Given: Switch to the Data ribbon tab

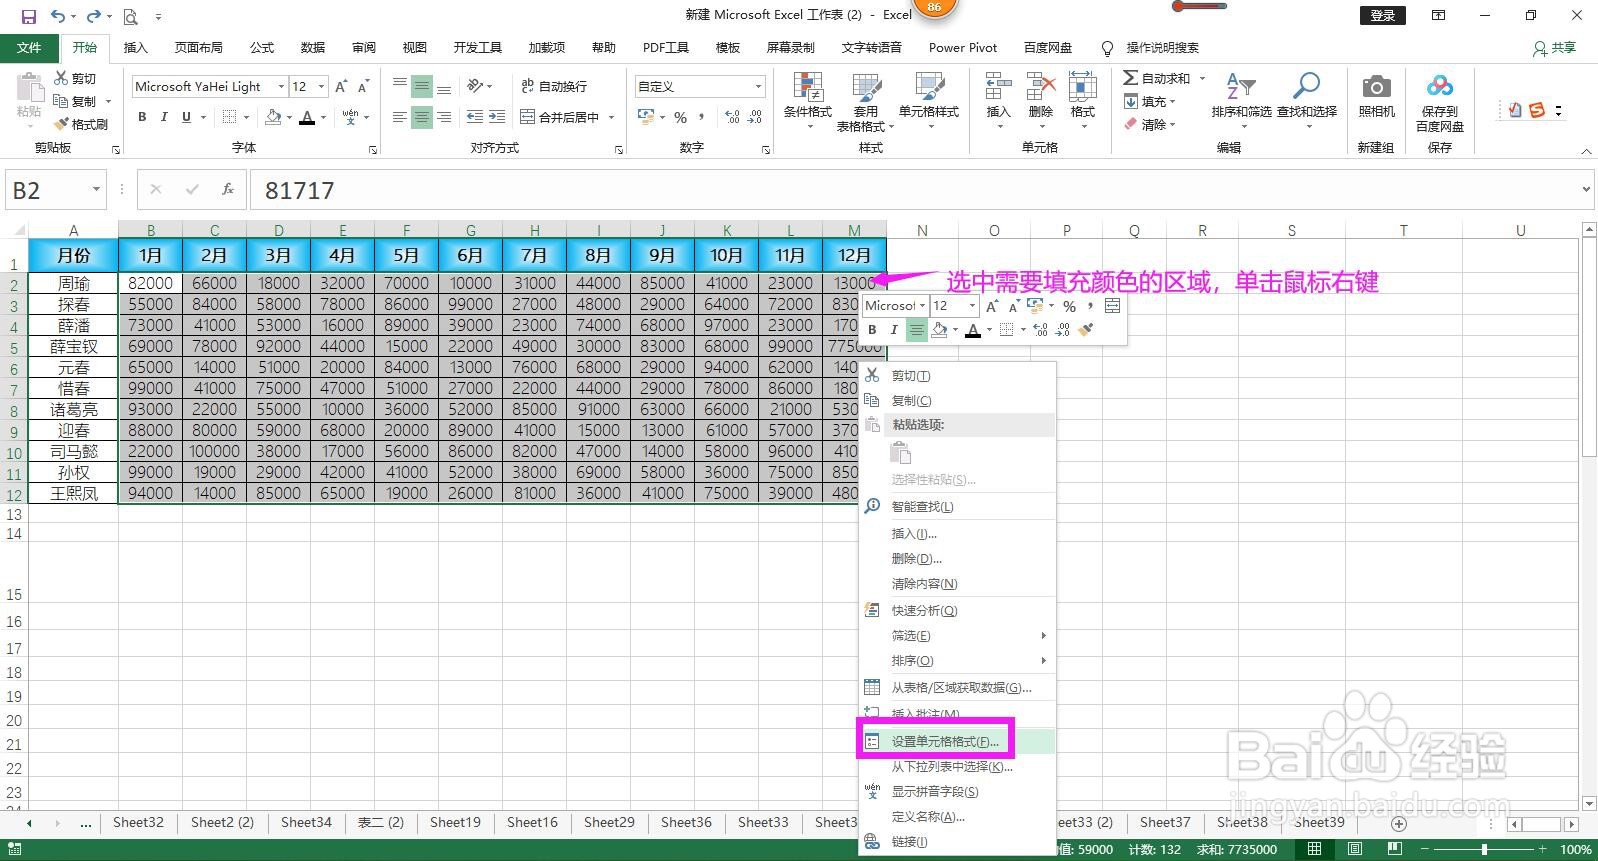Looking at the screenshot, I should pos(313,47).
